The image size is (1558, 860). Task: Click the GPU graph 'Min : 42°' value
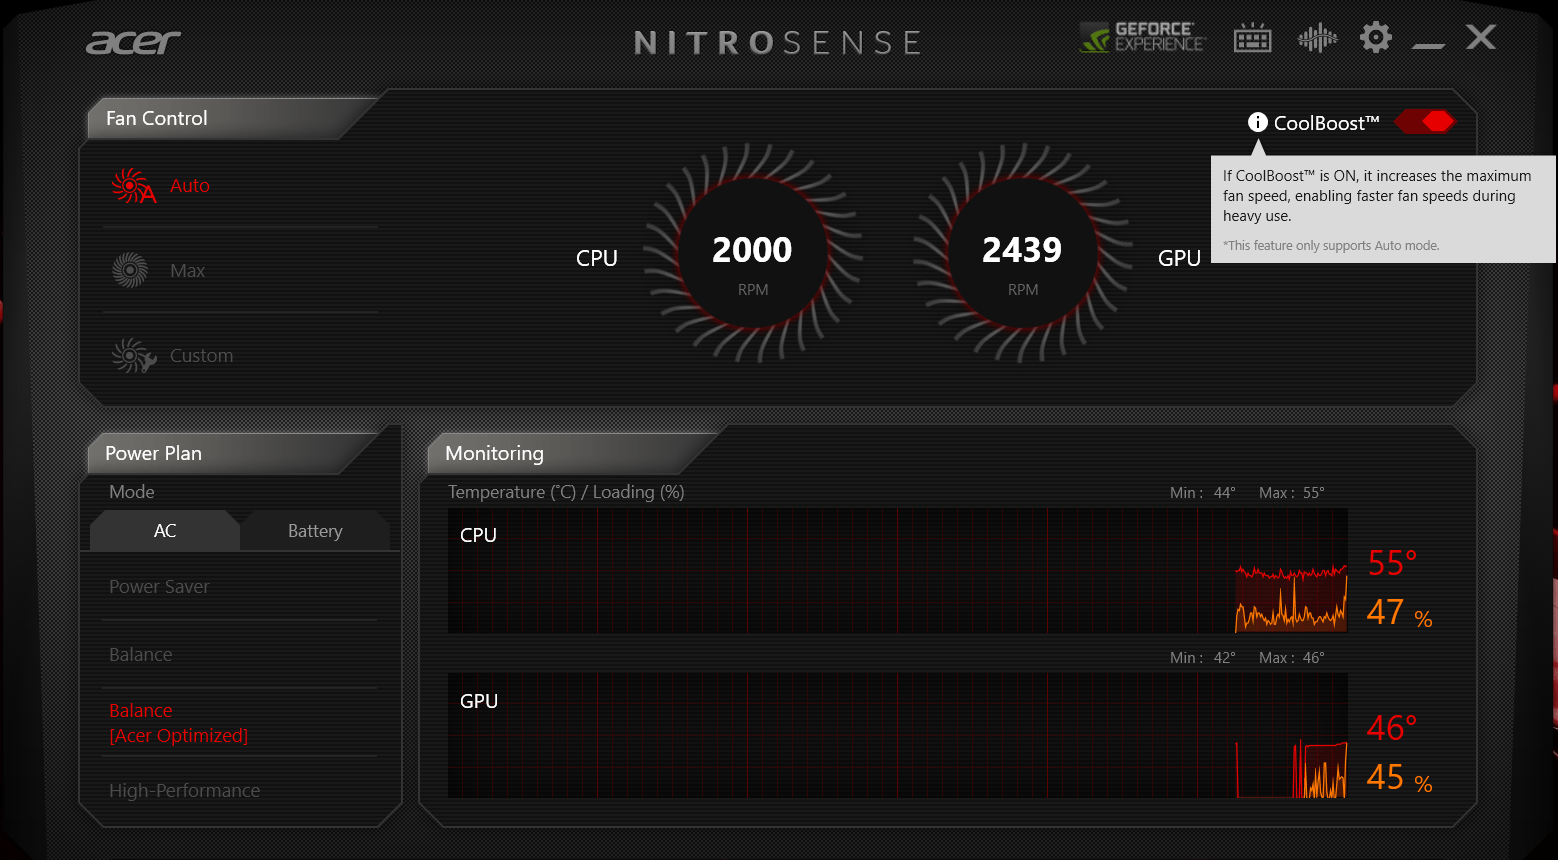[x=1203, y=657]
